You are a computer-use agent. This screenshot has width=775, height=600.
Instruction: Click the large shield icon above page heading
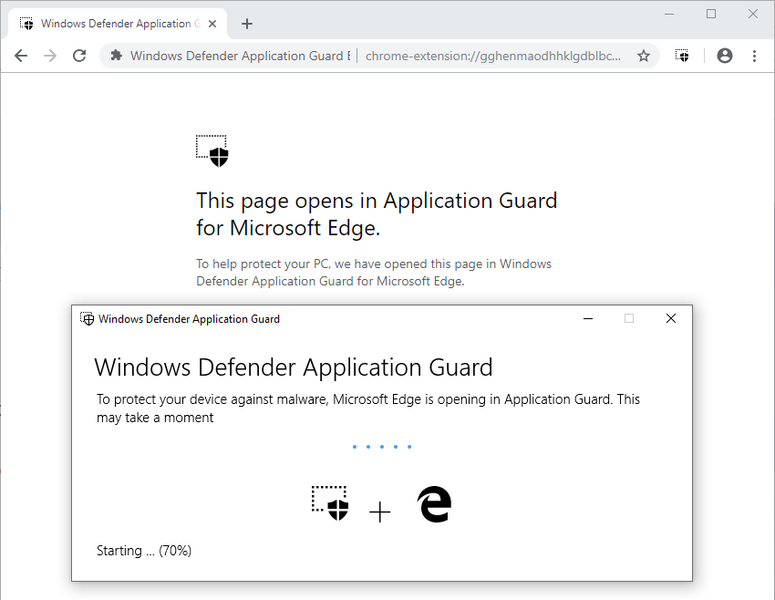[212, 151]
